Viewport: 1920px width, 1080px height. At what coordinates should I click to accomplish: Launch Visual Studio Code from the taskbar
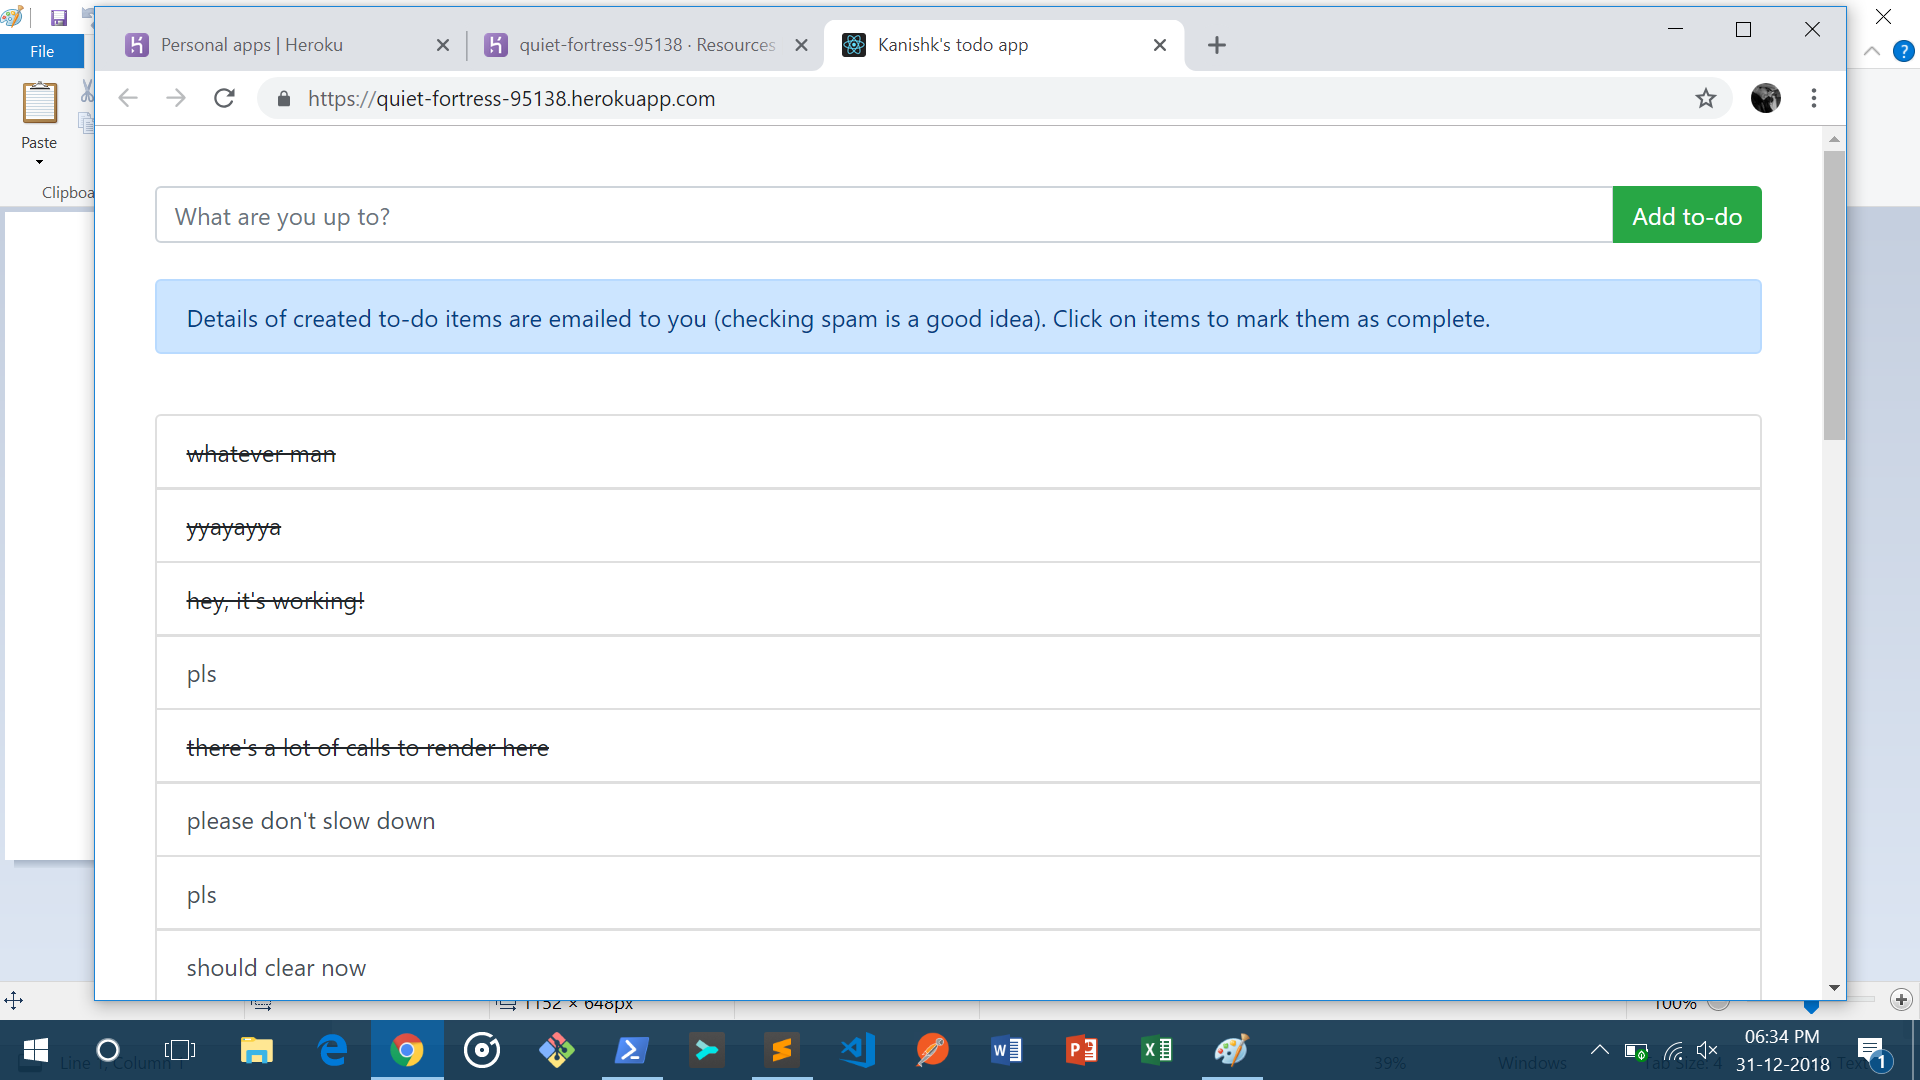pyautogui.click(x=857, y=1050)
